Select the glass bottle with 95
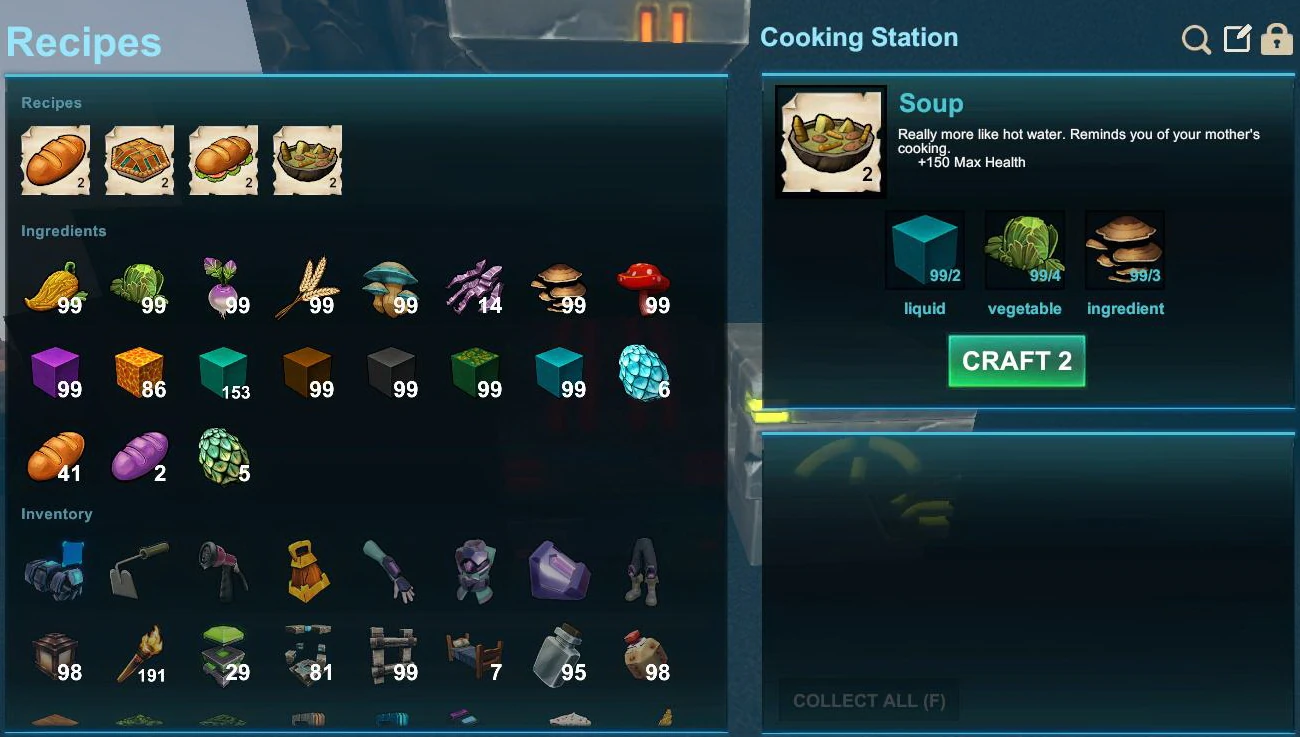1300x737 pixels. (x=560, y=655)
